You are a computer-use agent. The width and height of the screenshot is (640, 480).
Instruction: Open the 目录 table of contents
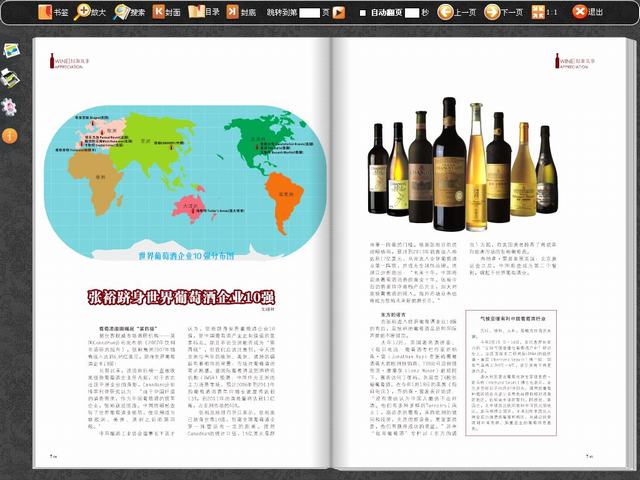click(x=204, y=12)
